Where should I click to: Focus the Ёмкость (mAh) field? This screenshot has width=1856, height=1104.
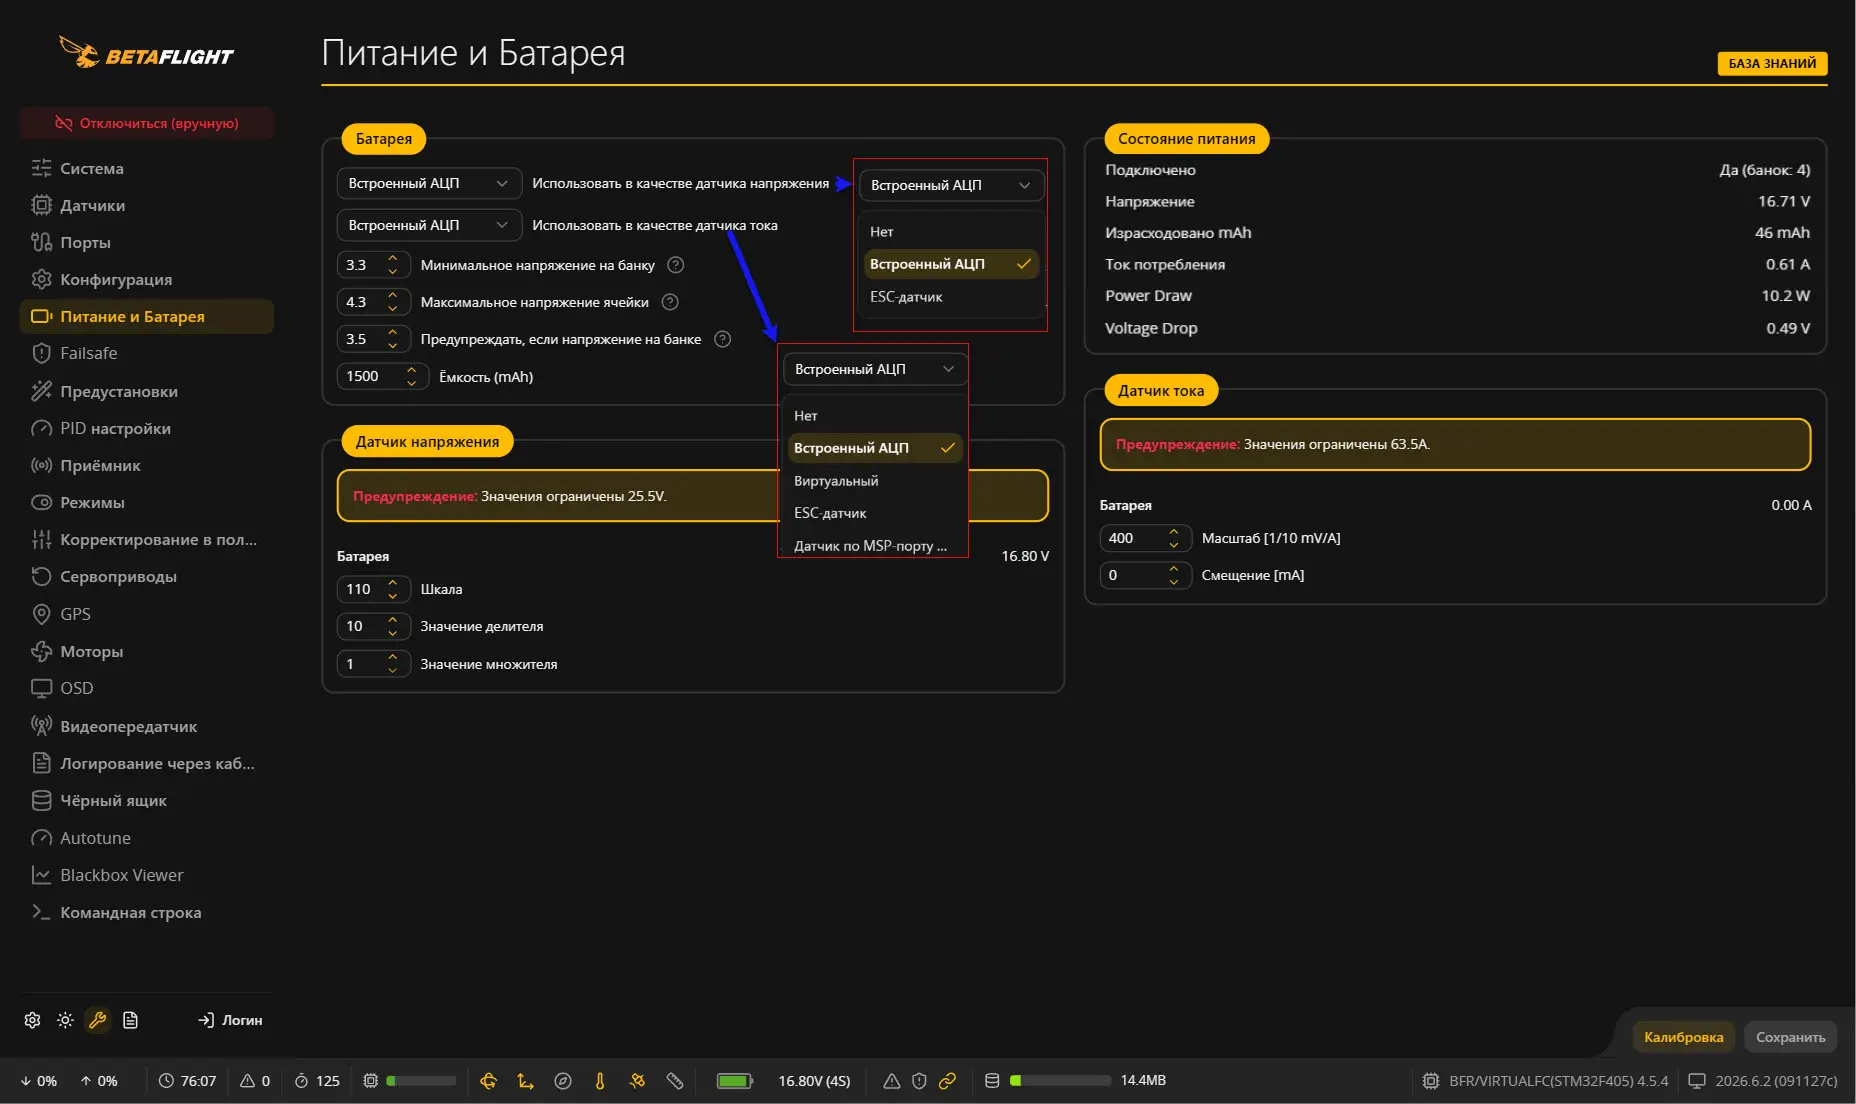pyautogui.click(x=383, y=377)
